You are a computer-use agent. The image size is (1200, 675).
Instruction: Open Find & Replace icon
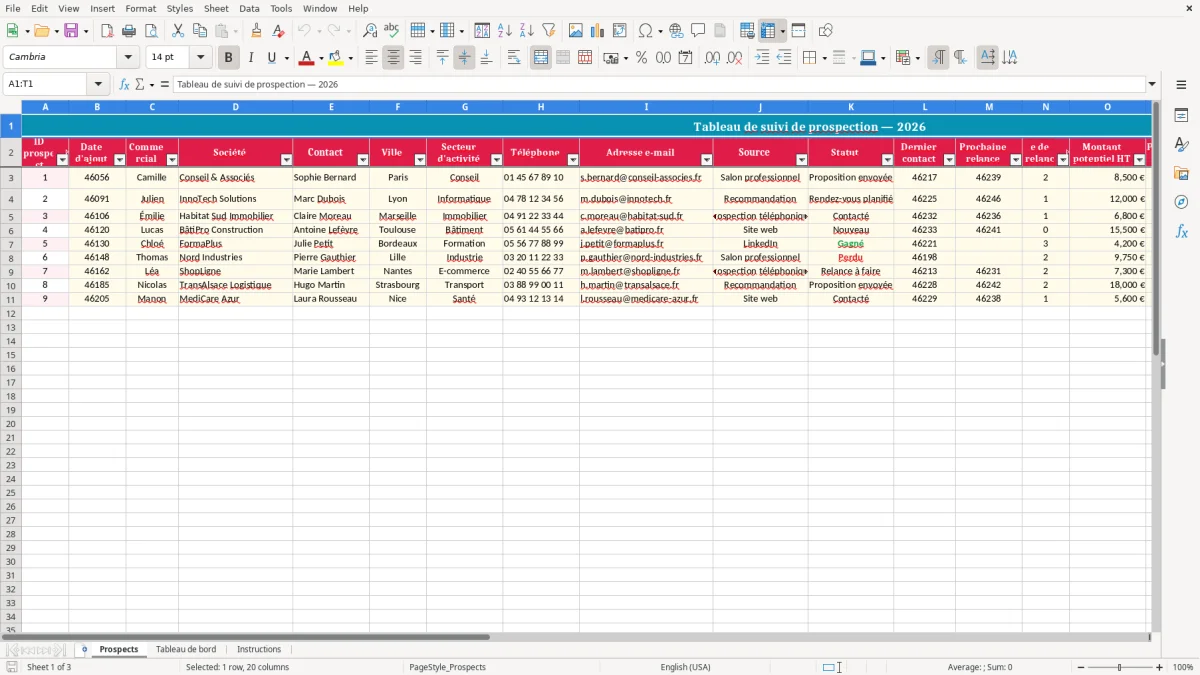coord(370,31)
